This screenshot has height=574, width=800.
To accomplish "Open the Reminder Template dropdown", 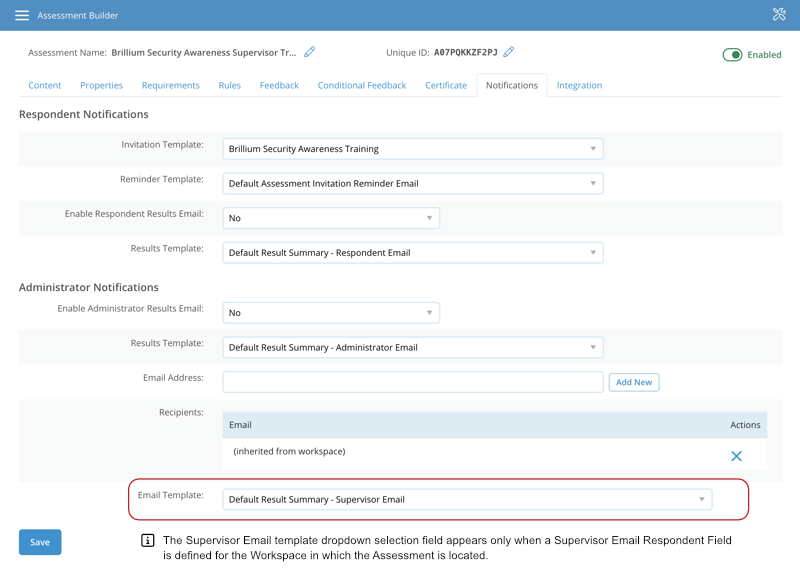I will pyautogui.click(x=413, y=184).
